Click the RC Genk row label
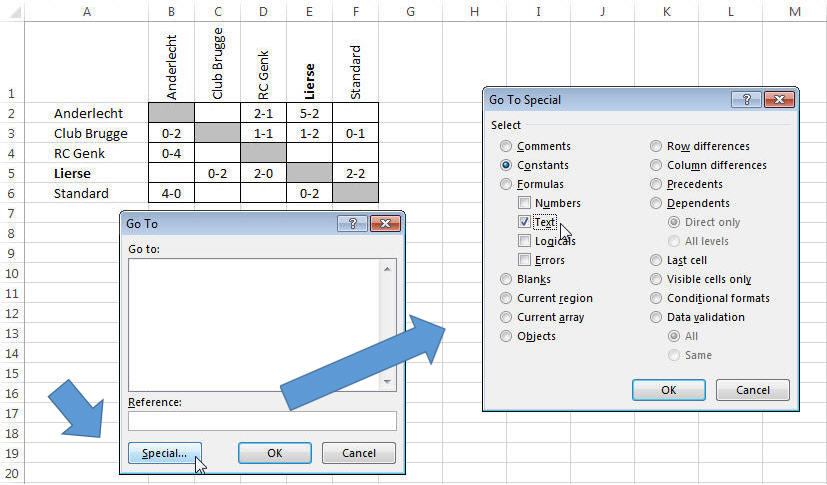 click(x=79, y=153)
